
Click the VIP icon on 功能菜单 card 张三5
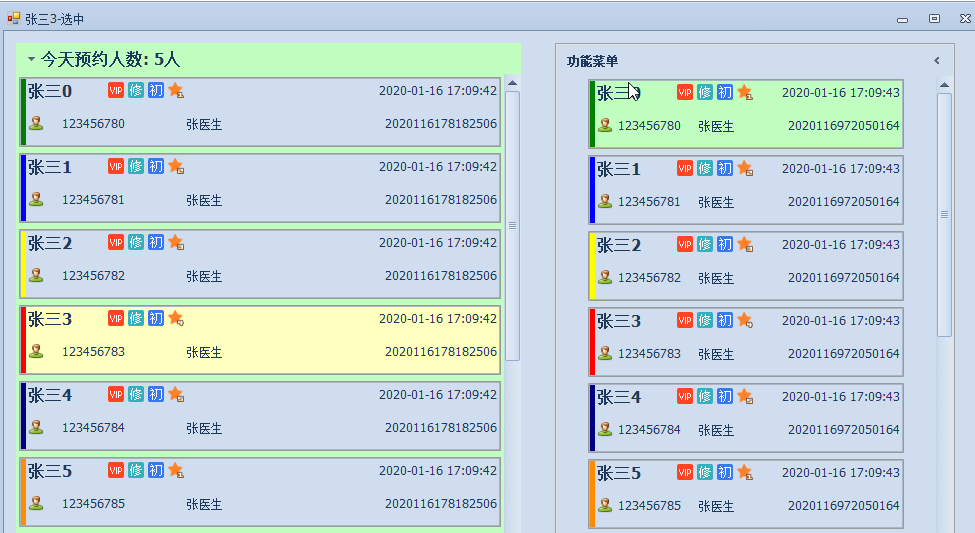[x=685, y=472]
